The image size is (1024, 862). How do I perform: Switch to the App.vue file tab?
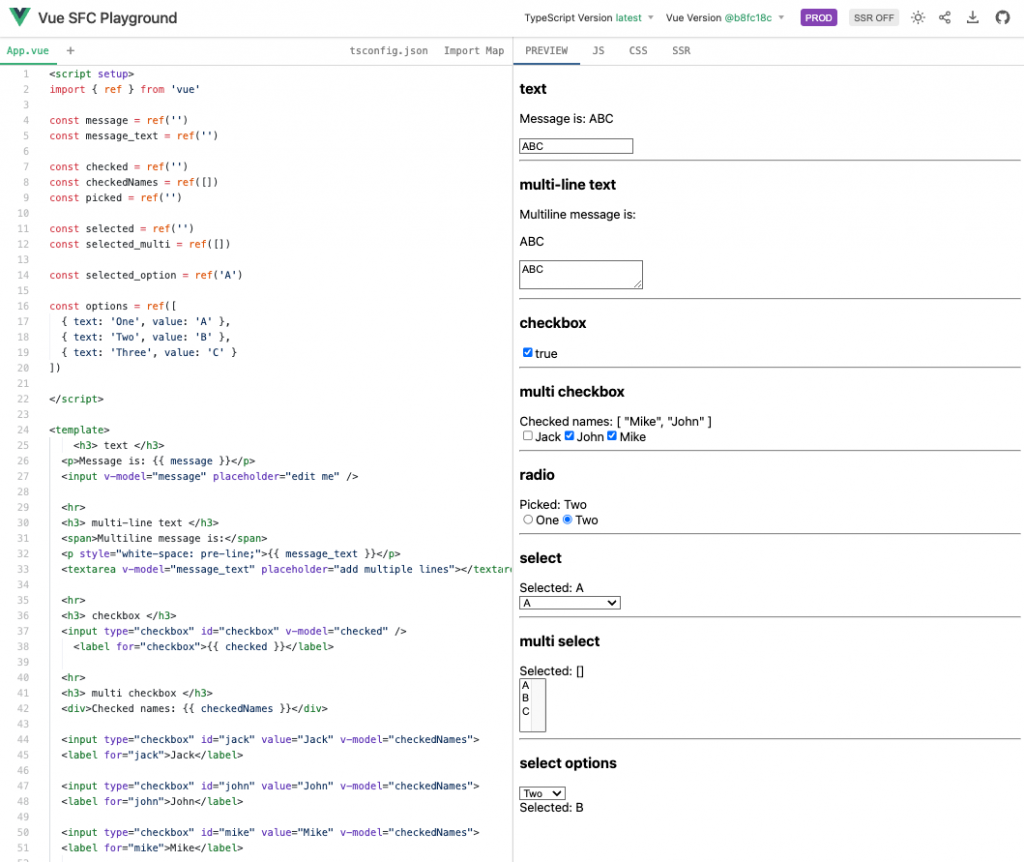[28, 51]
